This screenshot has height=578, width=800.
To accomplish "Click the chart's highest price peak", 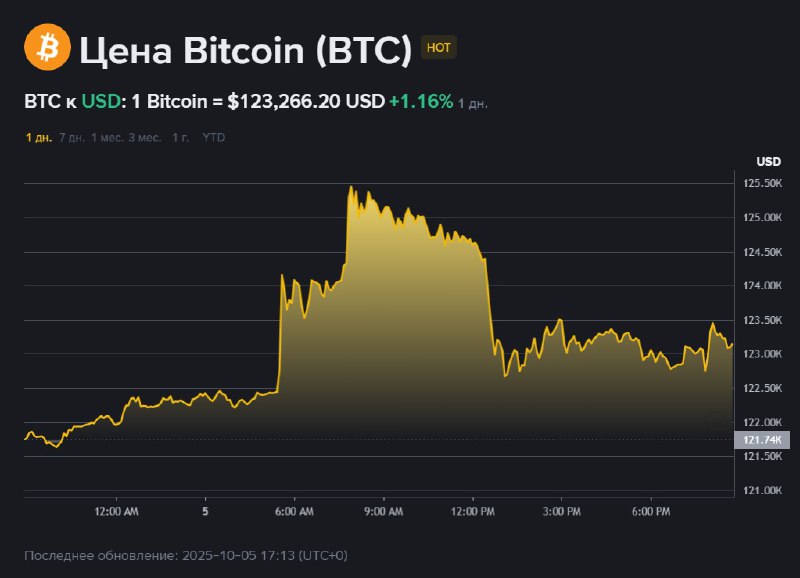I will [350, 187].
